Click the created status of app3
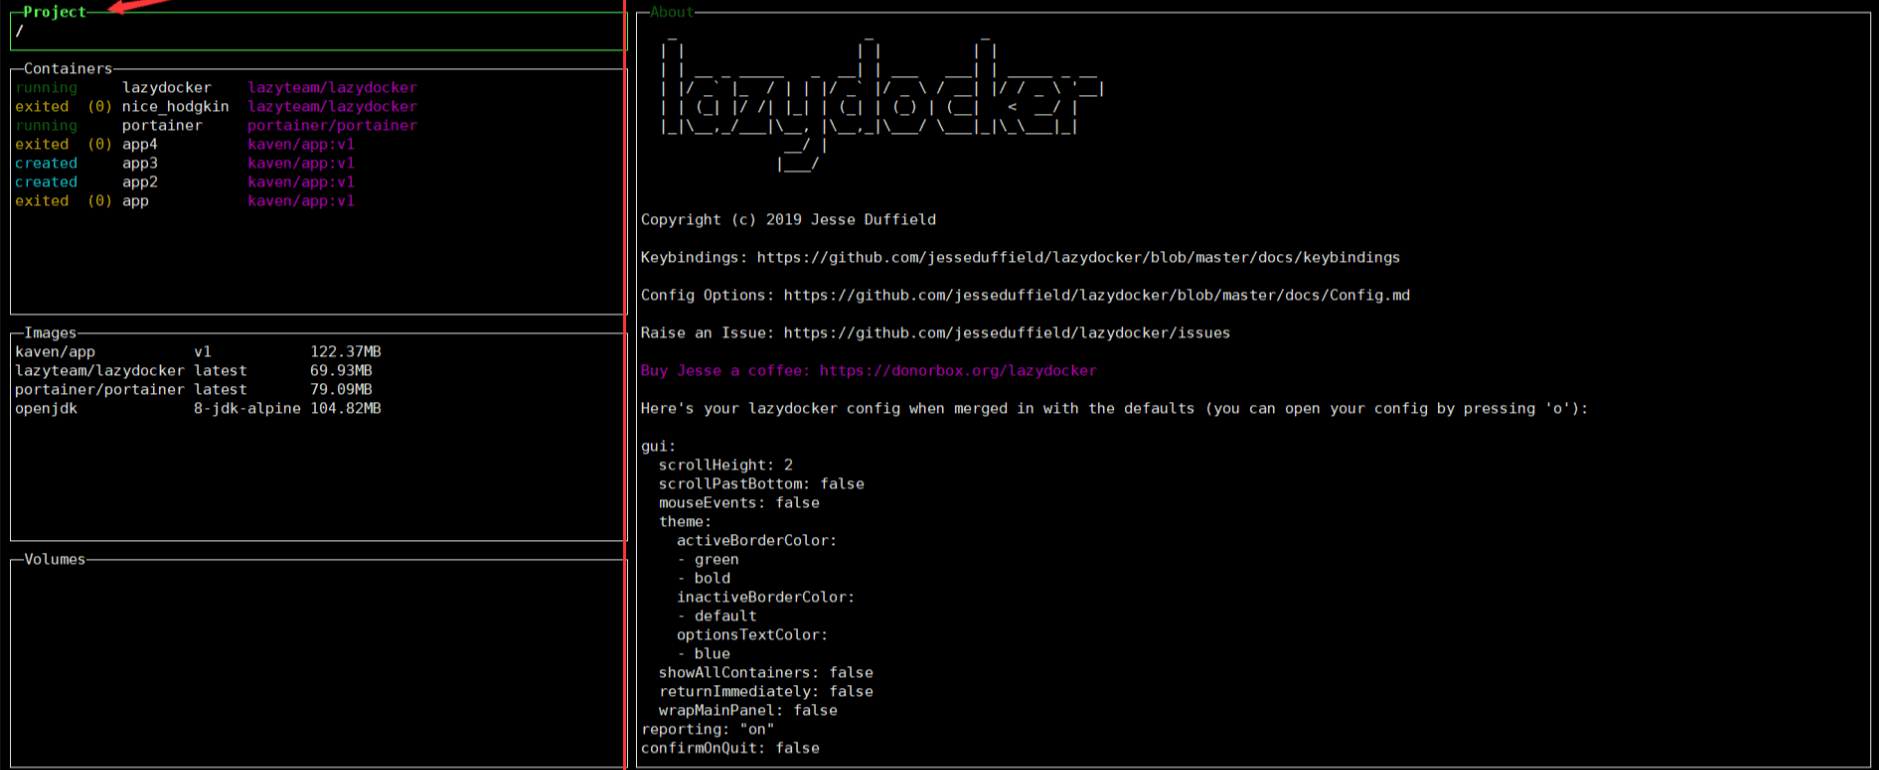The height and width of the screenshot is (770, 1879). tap(46, 163)
